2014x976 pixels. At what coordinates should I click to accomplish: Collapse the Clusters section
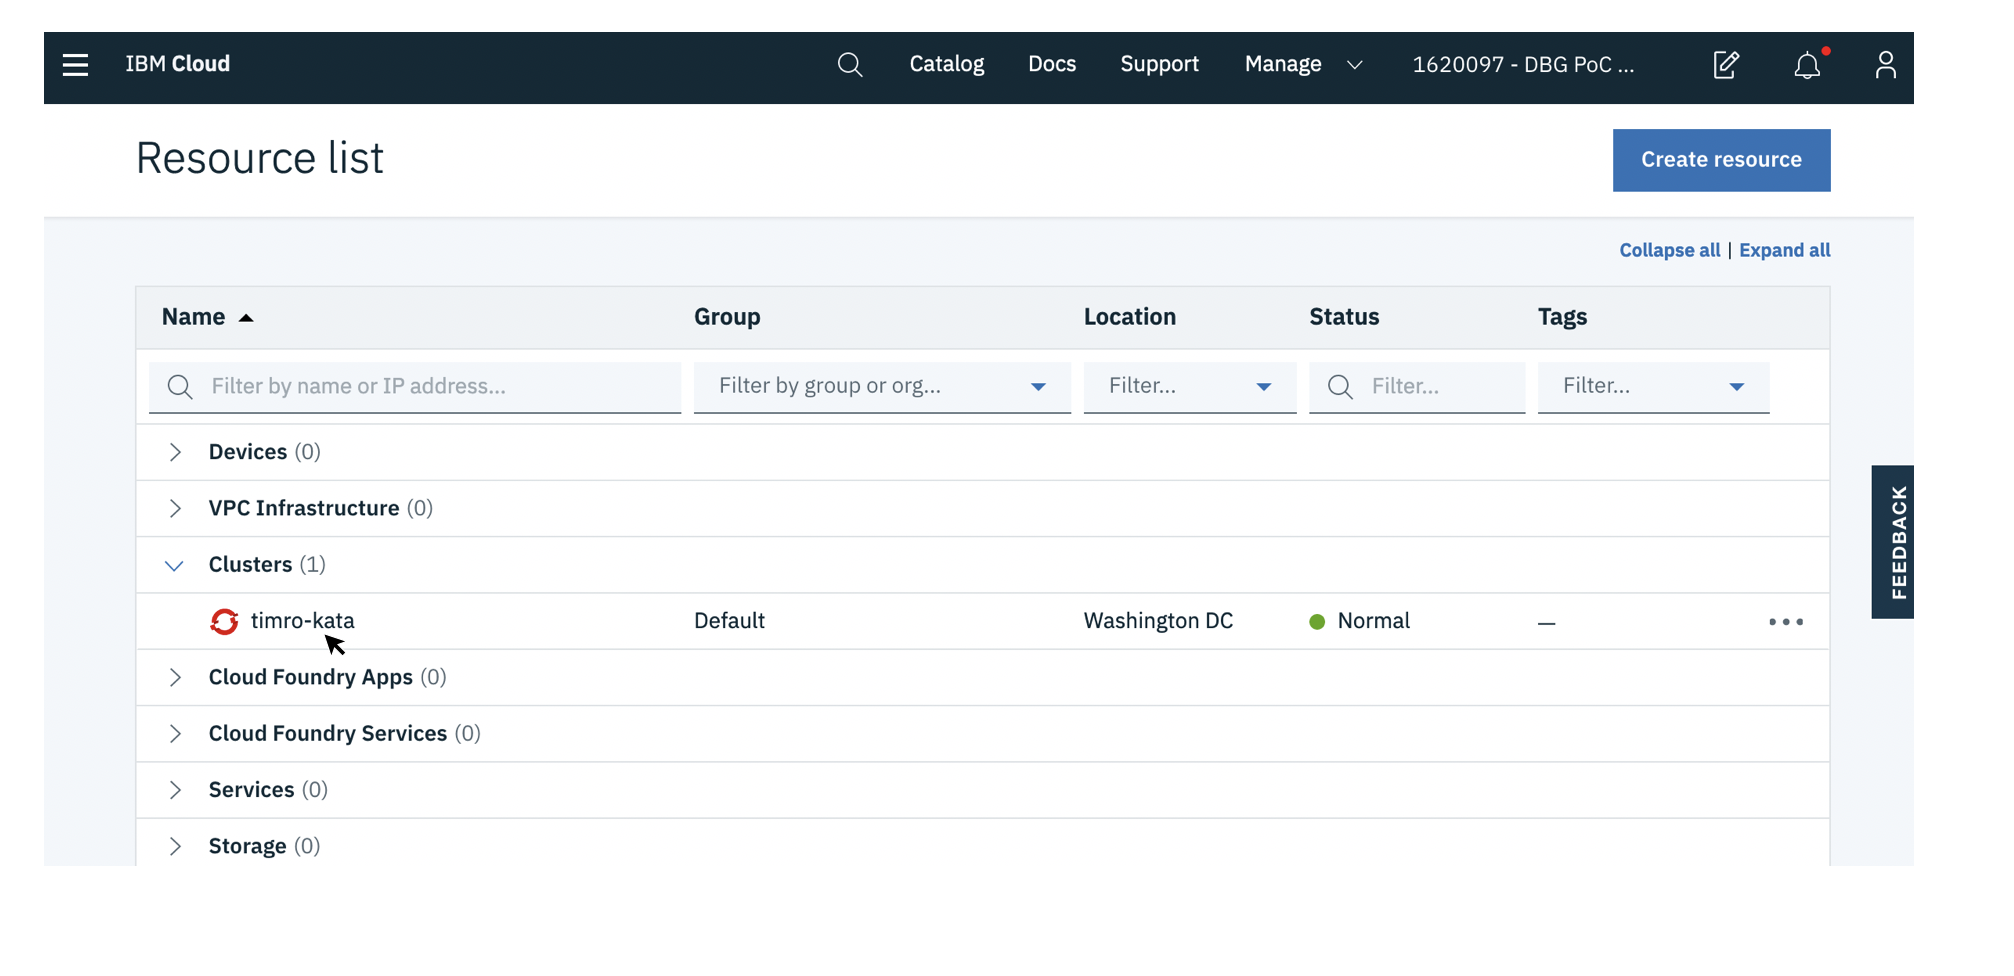[174, 565]
